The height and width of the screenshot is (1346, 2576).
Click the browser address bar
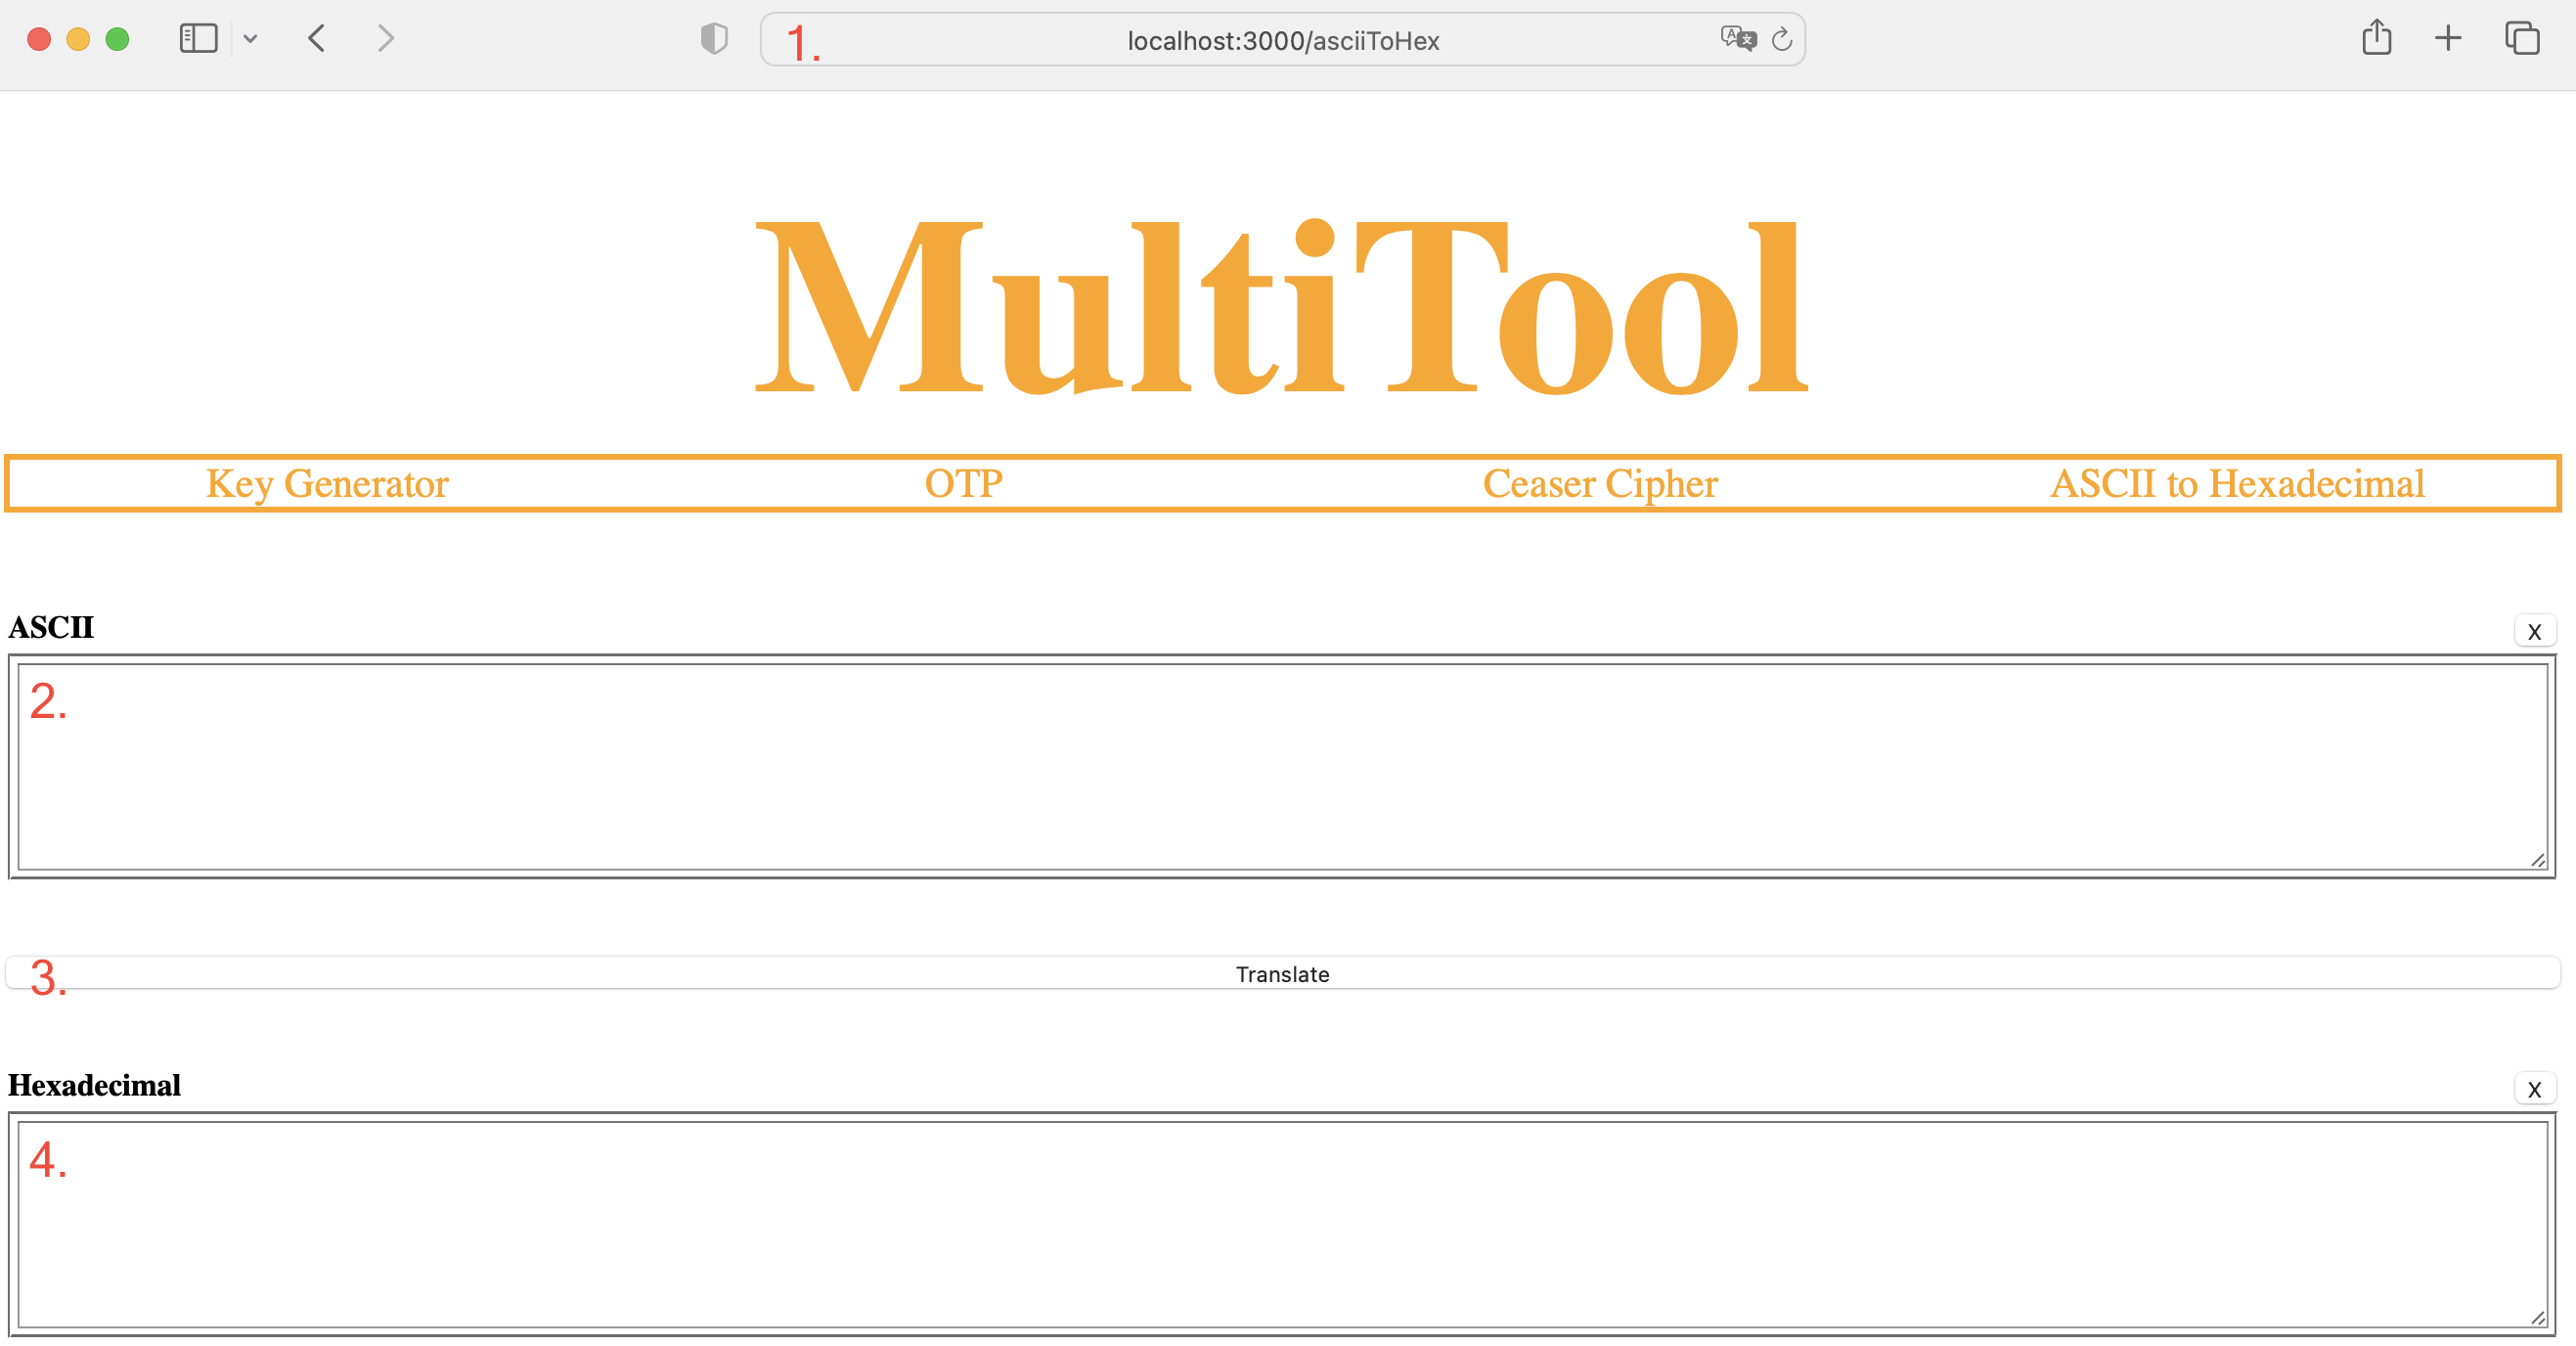pos(1281,41)
